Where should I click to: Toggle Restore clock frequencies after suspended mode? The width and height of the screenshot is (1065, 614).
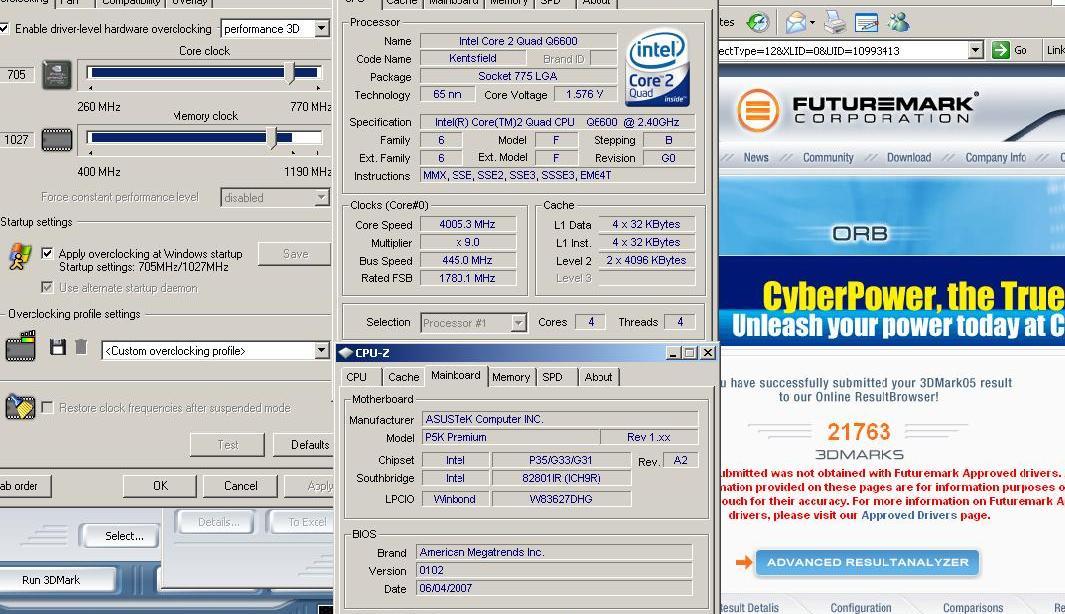(x=47, y=408)
